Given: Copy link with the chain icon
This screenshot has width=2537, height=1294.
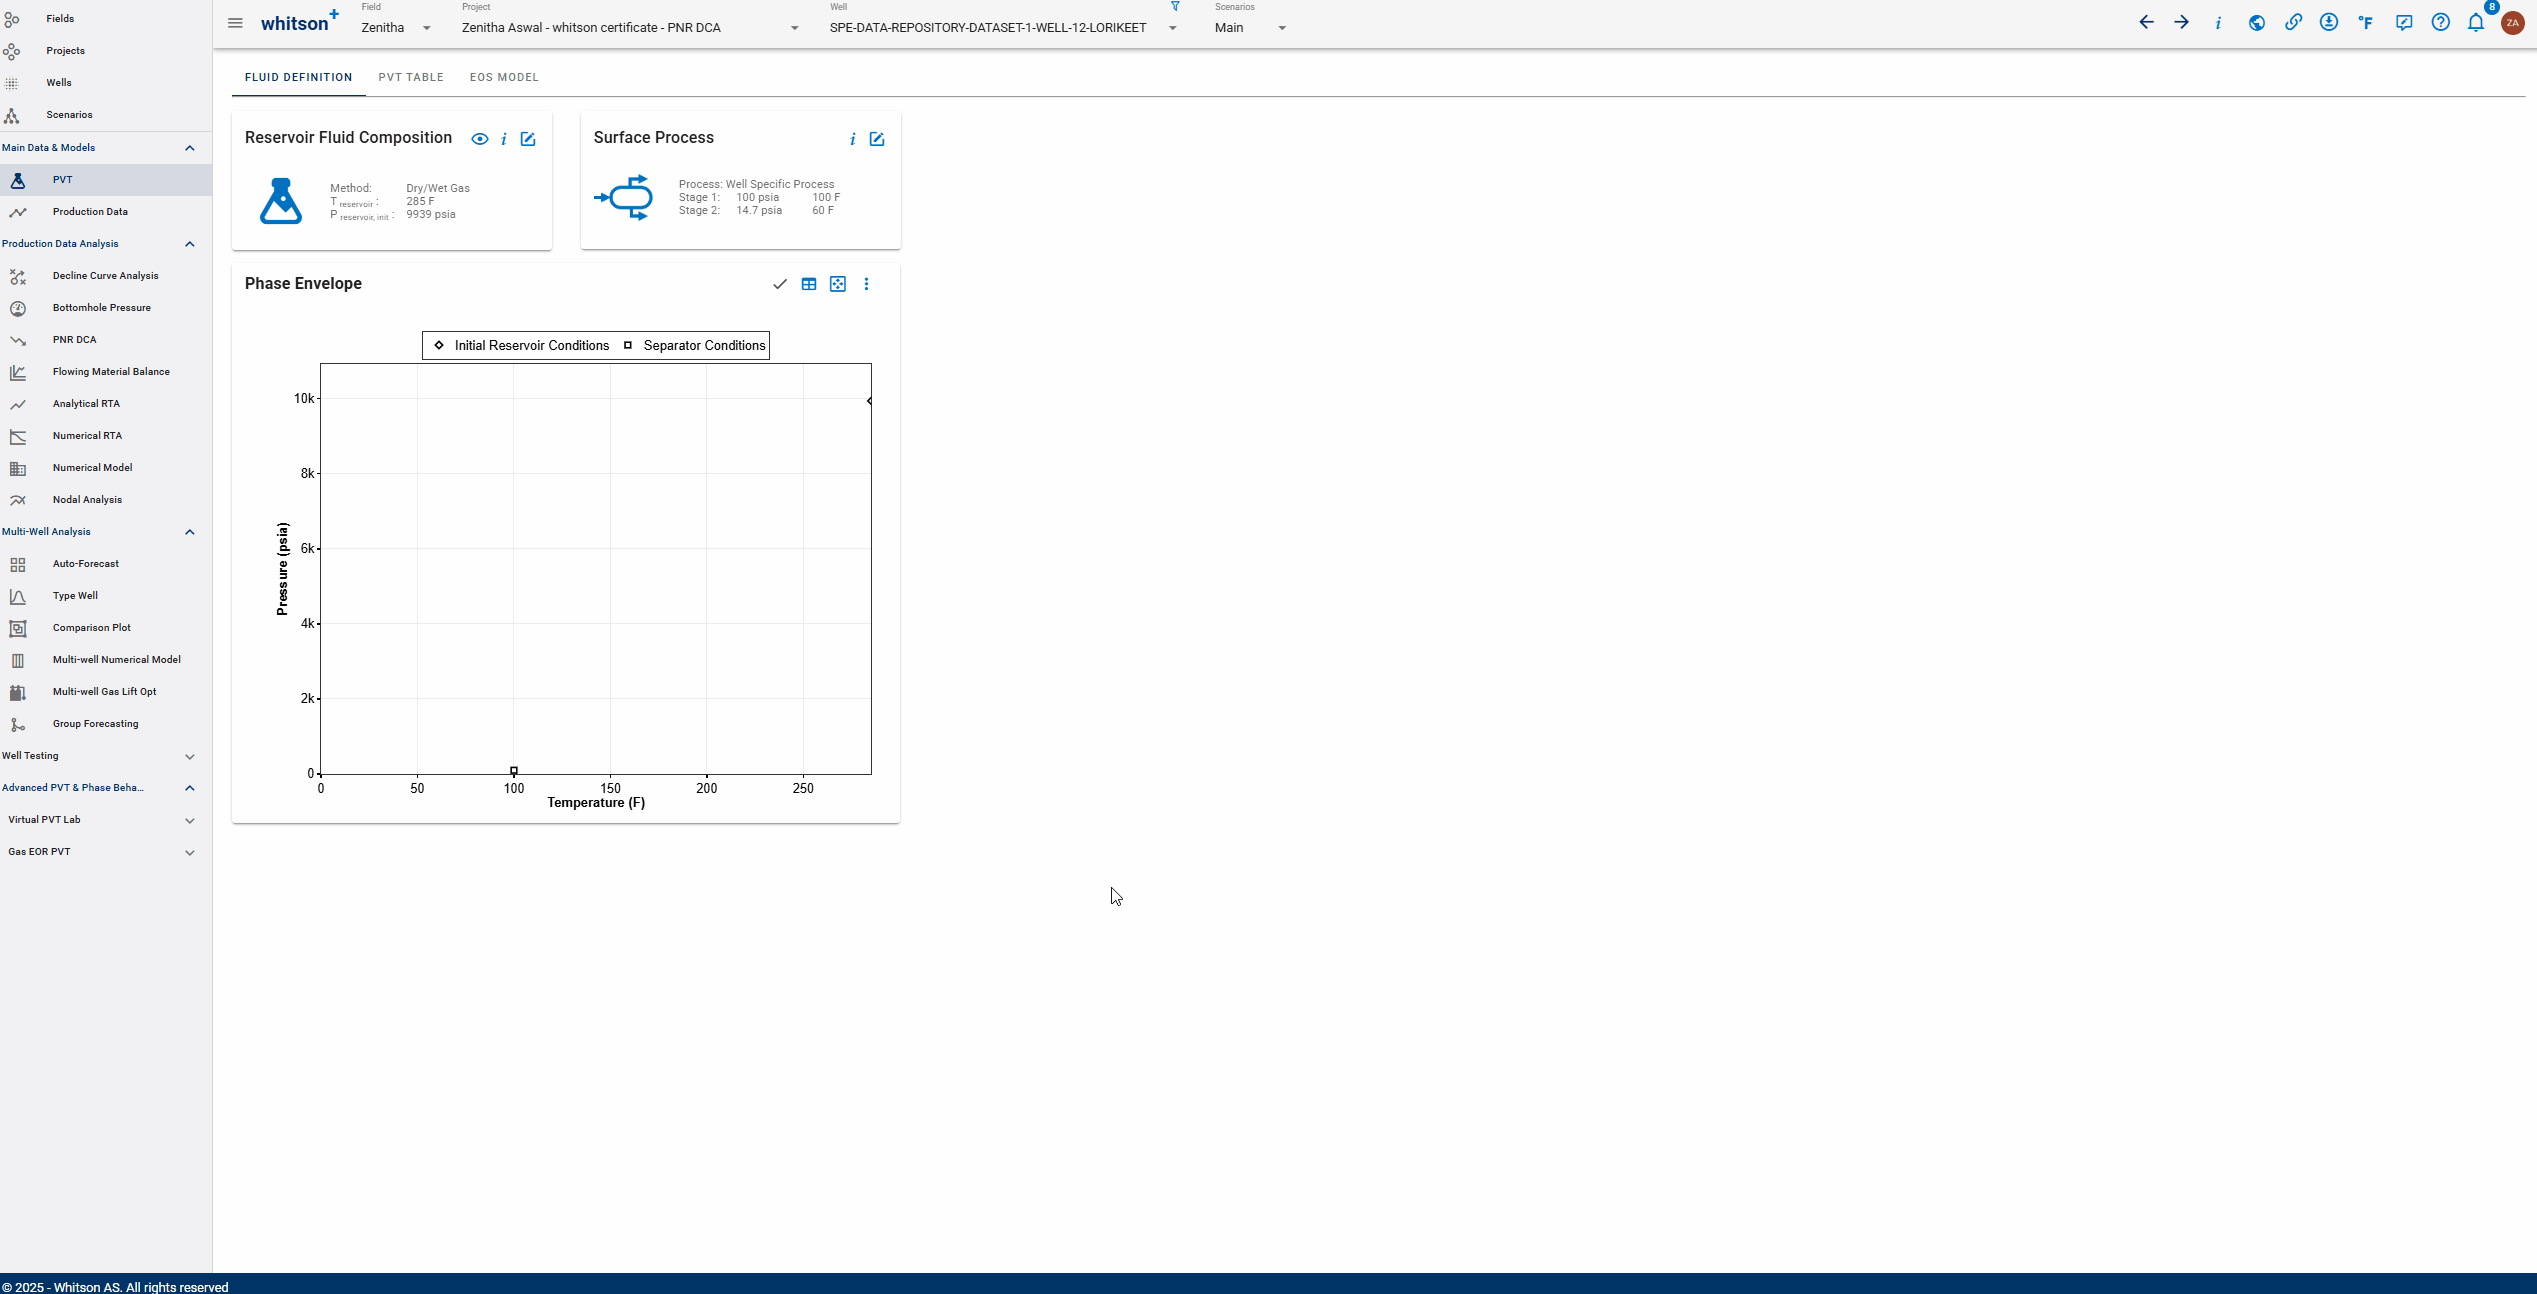Looking at the screenshot, I should tap(2293, 22).
